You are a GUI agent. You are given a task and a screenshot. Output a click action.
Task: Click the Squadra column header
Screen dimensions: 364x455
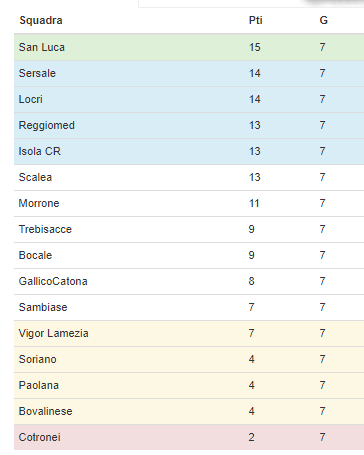pyautogui.click(x=41, y=20)
